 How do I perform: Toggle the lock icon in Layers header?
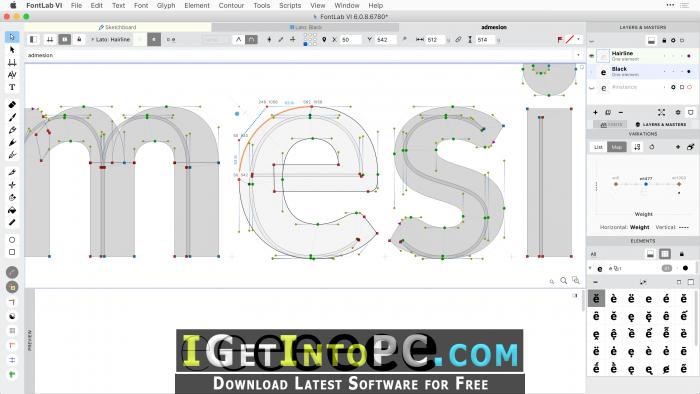664,41
